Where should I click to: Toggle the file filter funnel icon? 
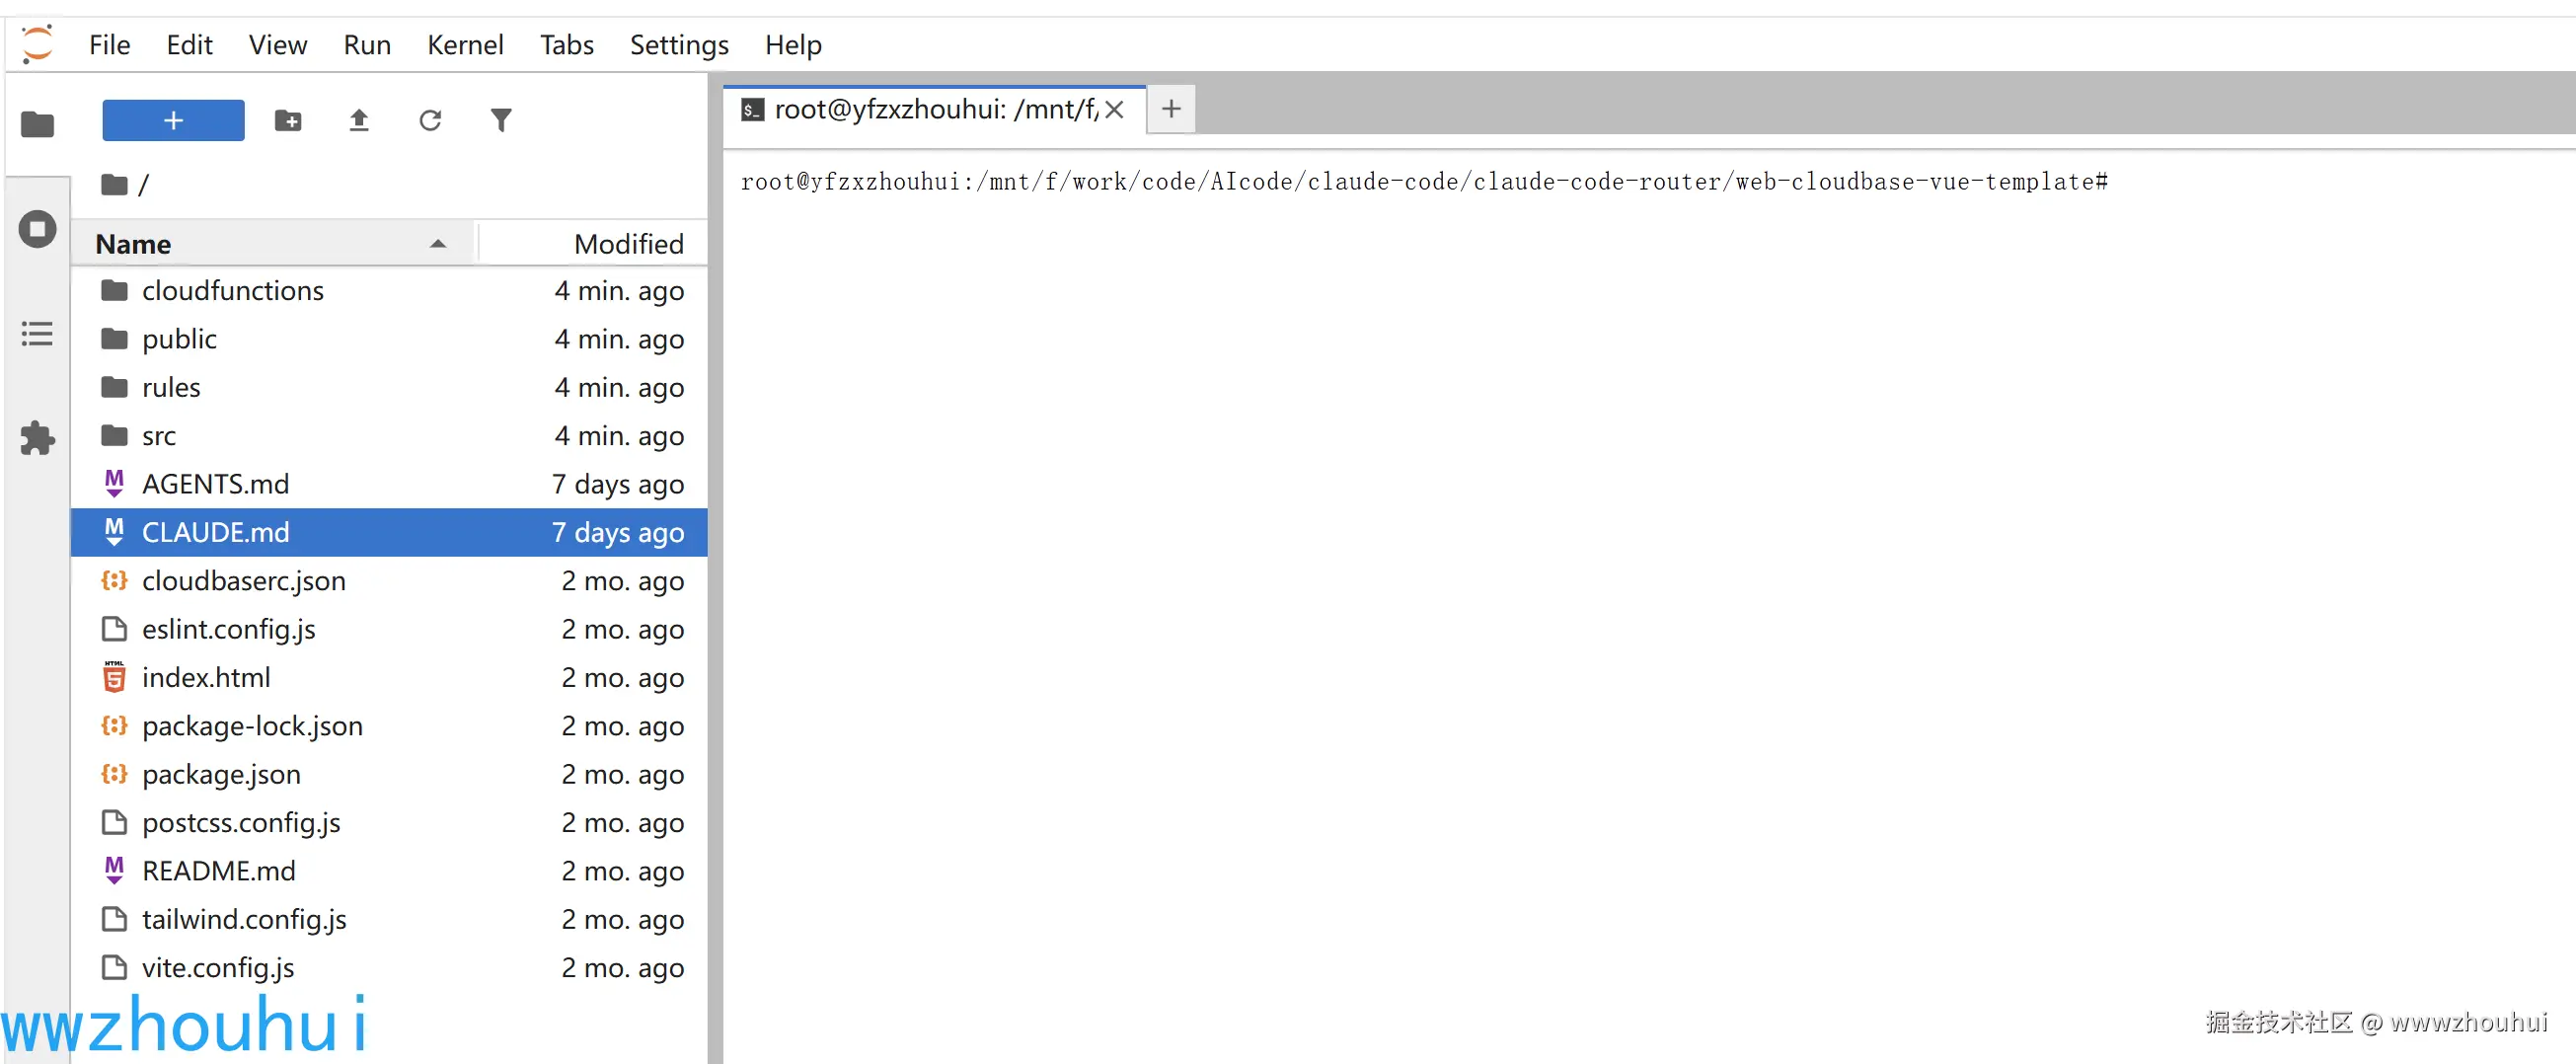(501, 121)
